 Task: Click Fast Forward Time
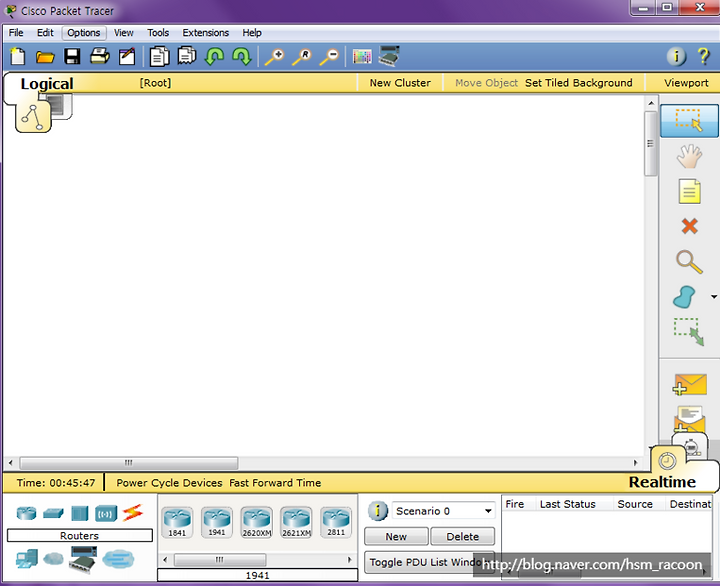click(275, 483)
